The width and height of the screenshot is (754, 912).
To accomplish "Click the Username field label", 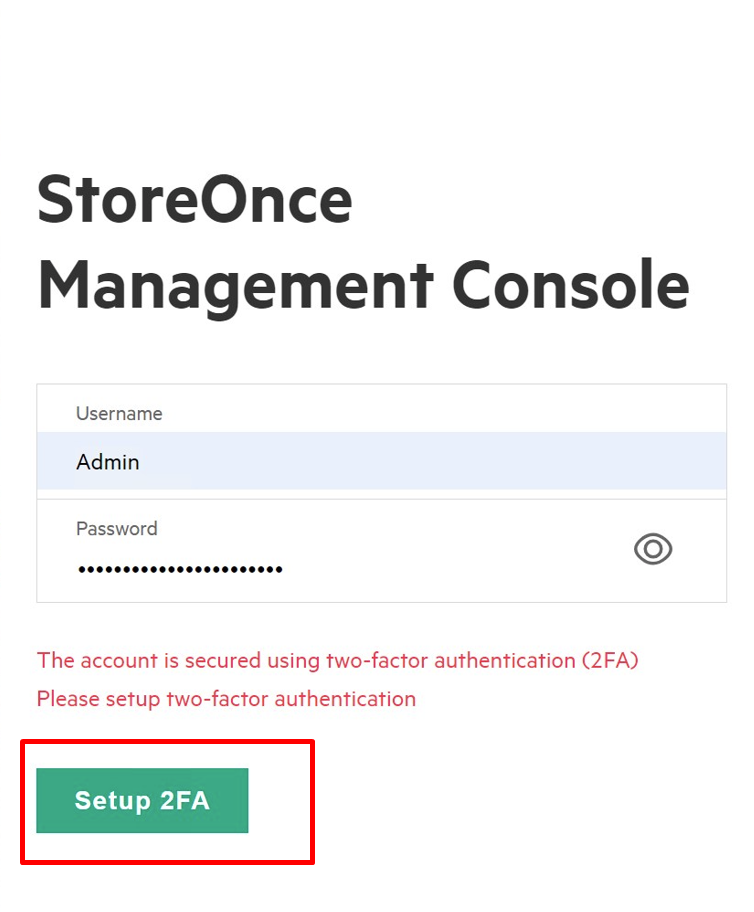I will pos(119,413).
